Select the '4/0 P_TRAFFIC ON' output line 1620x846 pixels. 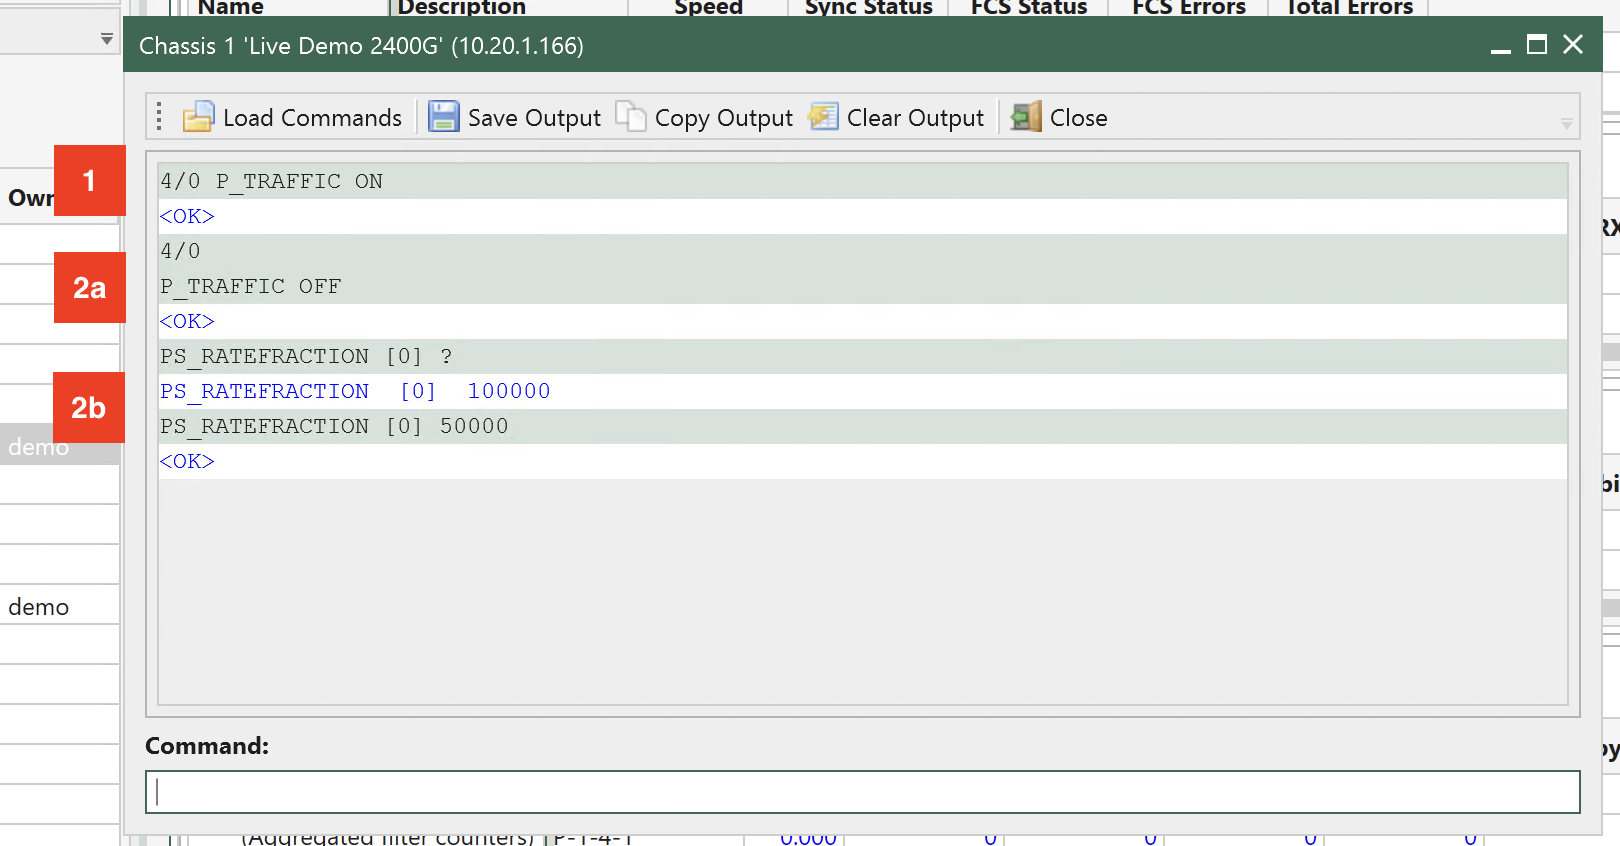point(862,181)
